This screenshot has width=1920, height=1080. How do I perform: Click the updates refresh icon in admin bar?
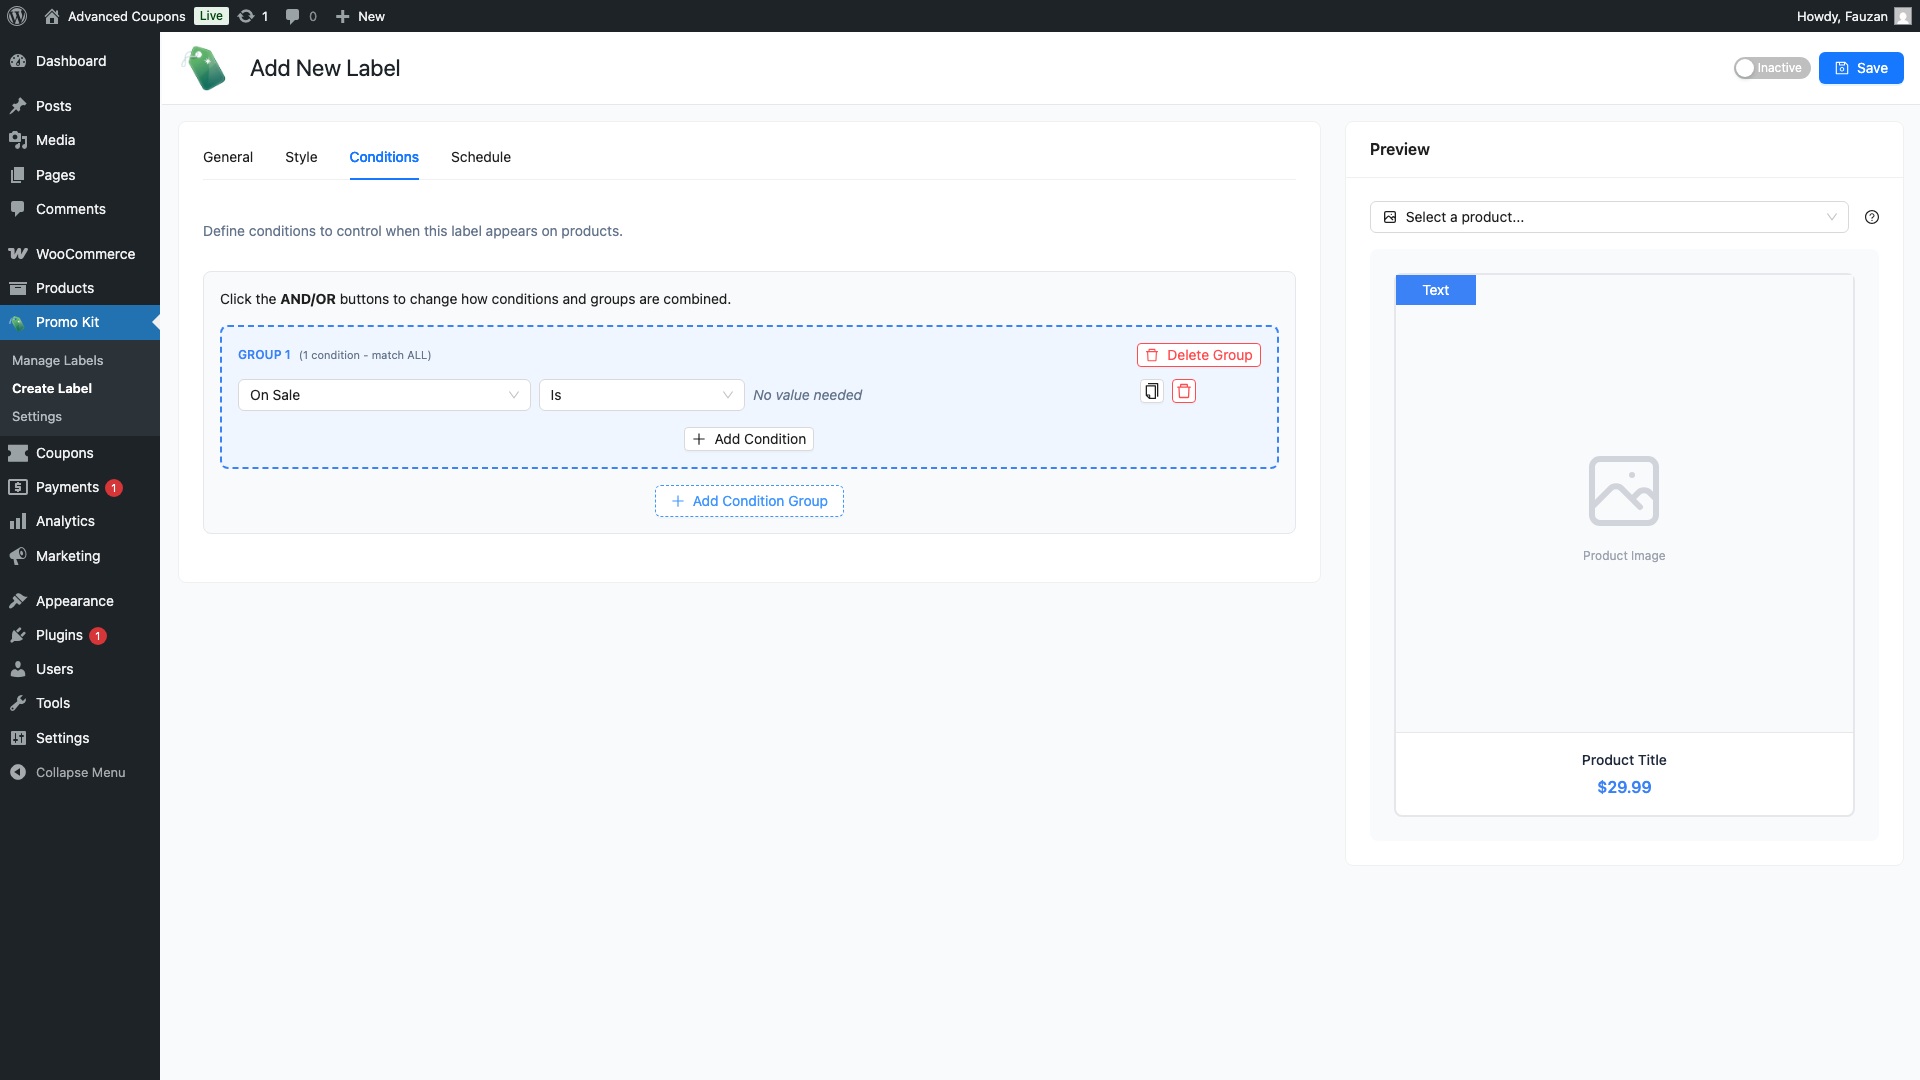(245, 16)
